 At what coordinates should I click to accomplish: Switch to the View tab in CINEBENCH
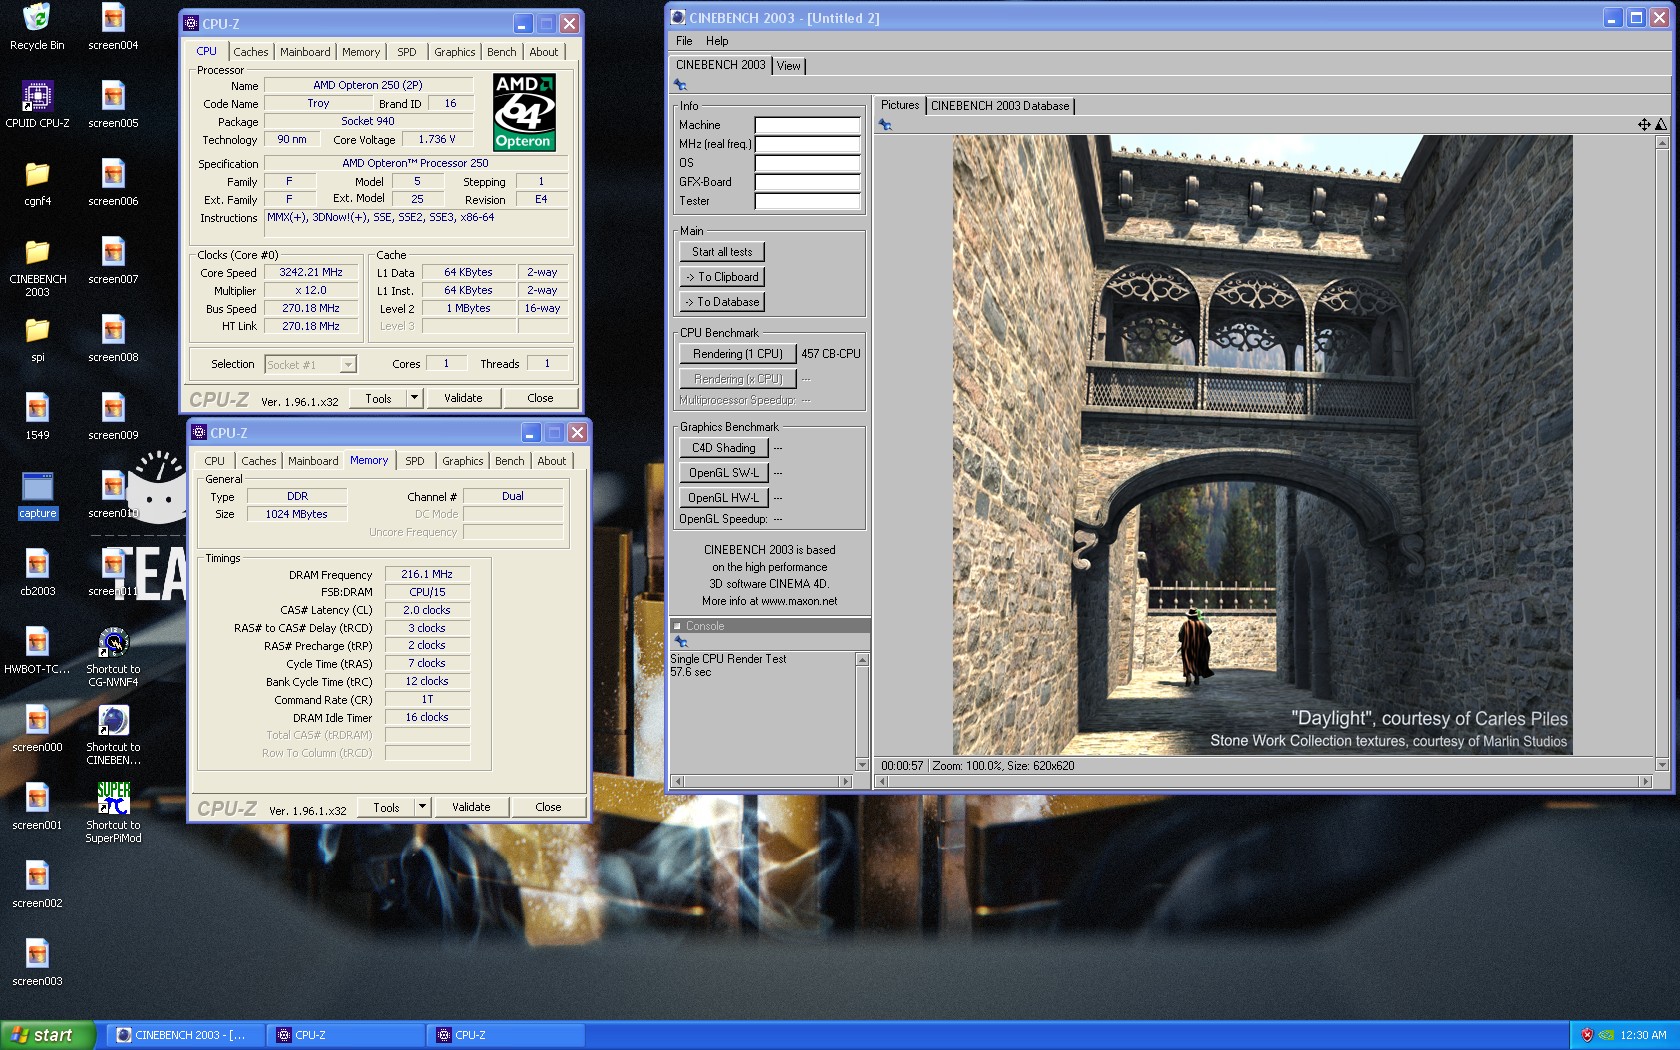(789, 66)
